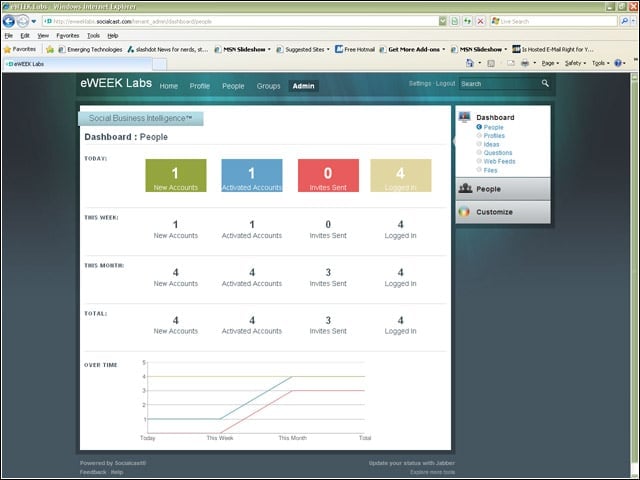Click the Settings link in header
The image size is (640, 480).
click(x=420, y=83)
